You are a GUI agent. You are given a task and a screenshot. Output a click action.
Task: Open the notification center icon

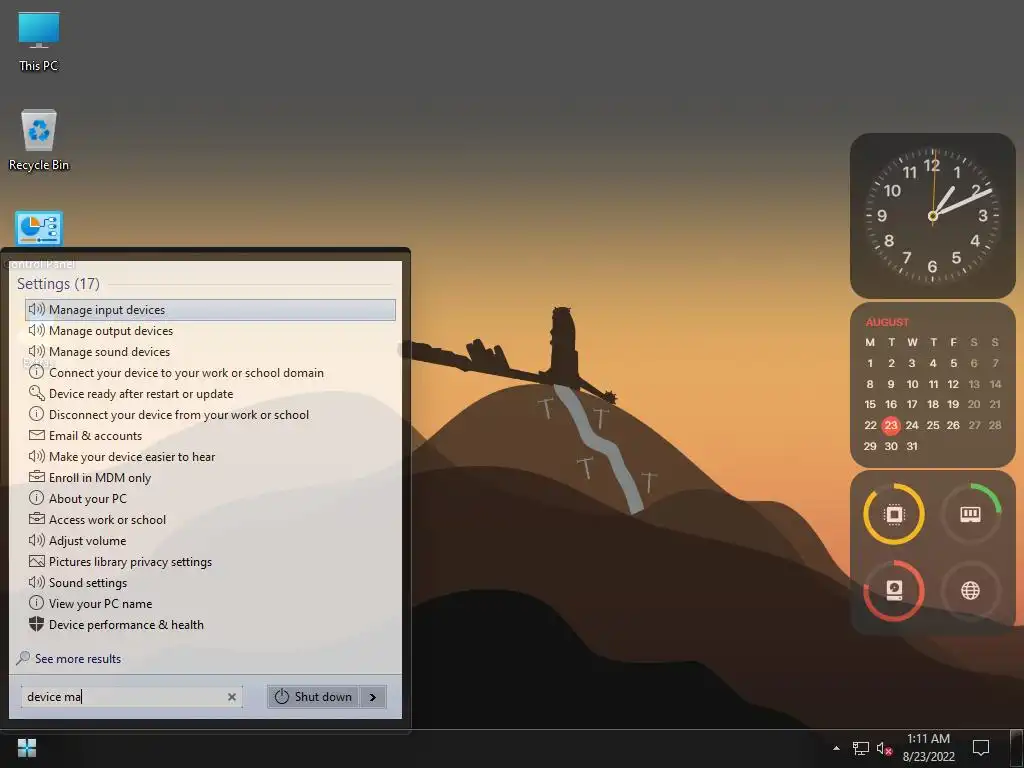tap(980, 748)
